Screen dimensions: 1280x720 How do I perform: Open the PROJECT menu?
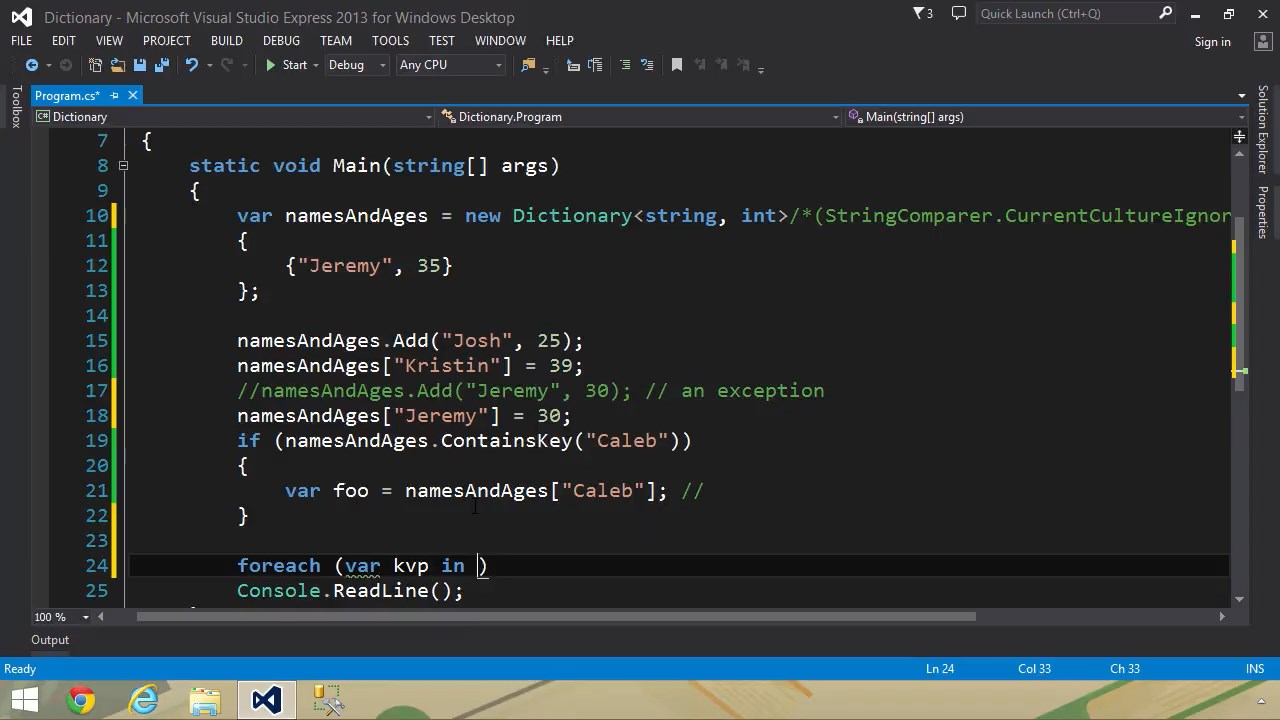pos(166,41)
